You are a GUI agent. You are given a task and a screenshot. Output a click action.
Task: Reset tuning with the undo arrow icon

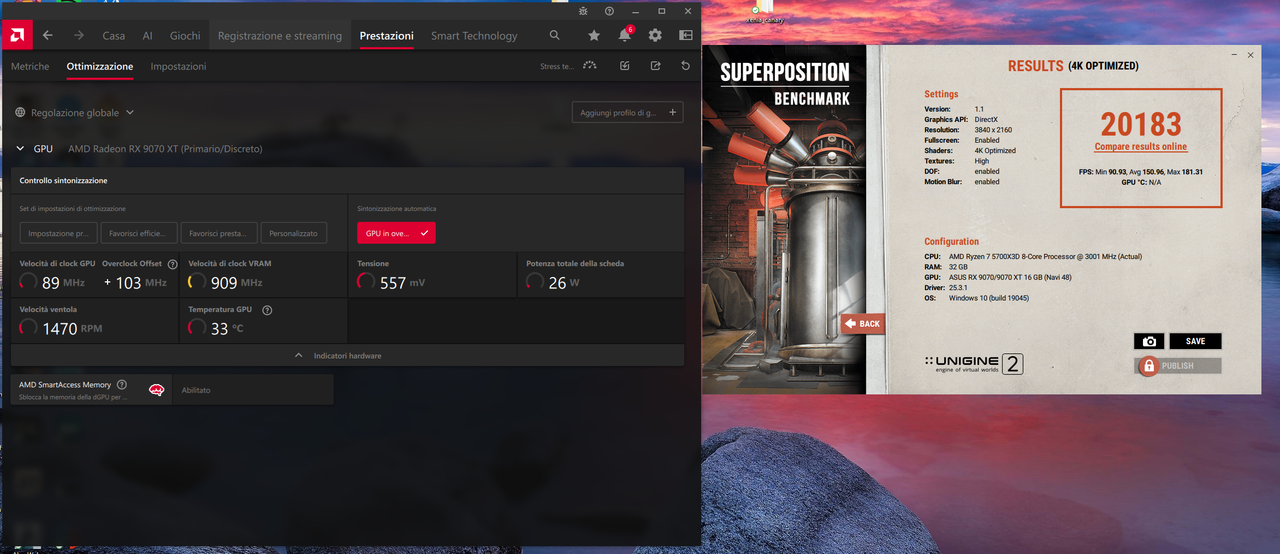coord(686,66)
